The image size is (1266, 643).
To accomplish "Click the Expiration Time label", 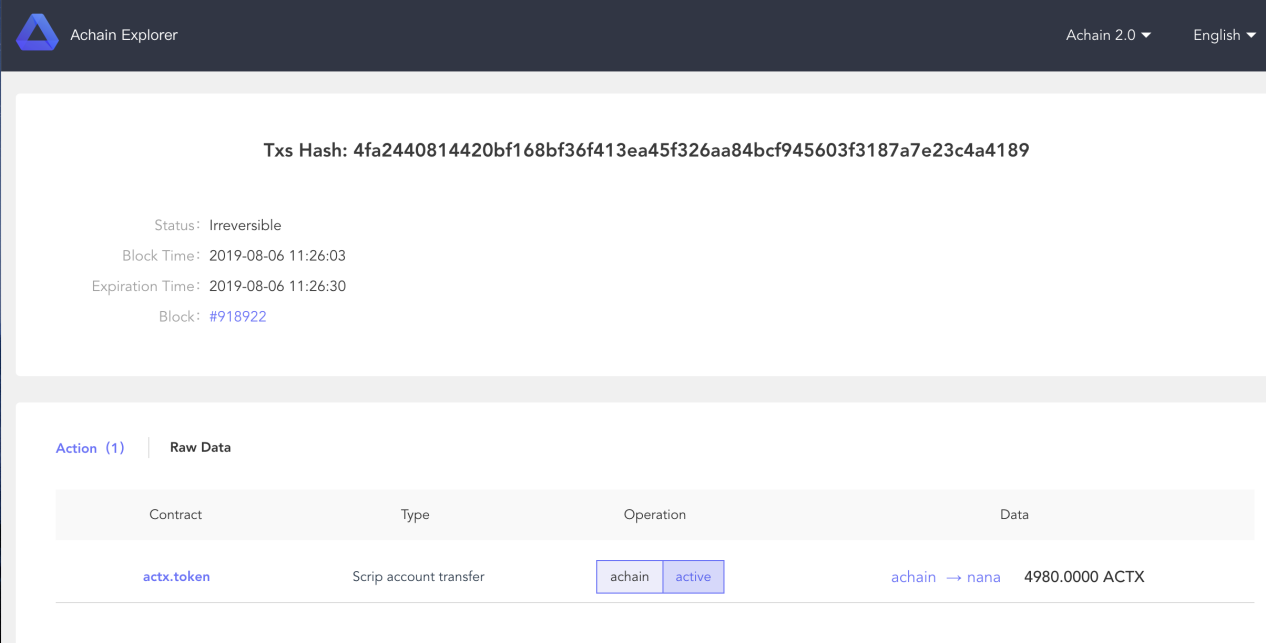I will tap(147, 286).
